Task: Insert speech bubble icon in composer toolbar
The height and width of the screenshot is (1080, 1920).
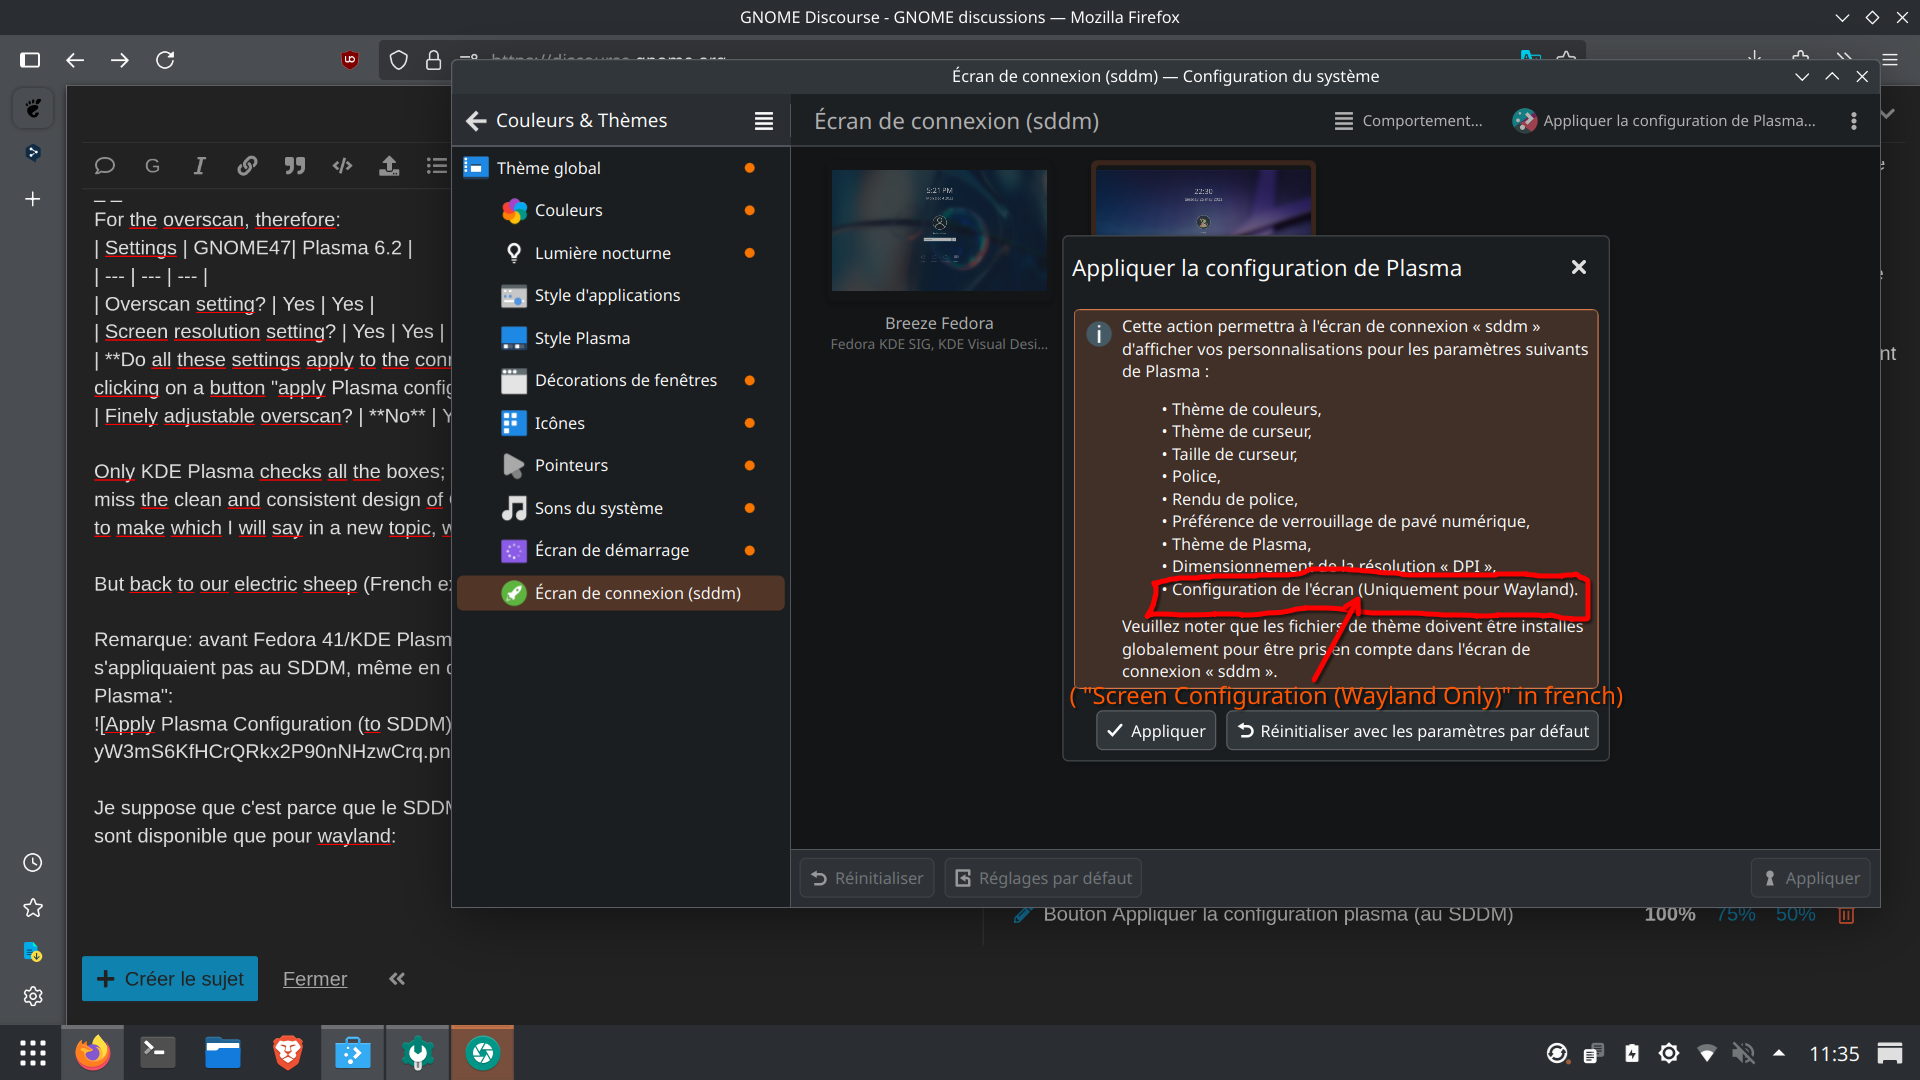Action: click(x=105, y=166)
